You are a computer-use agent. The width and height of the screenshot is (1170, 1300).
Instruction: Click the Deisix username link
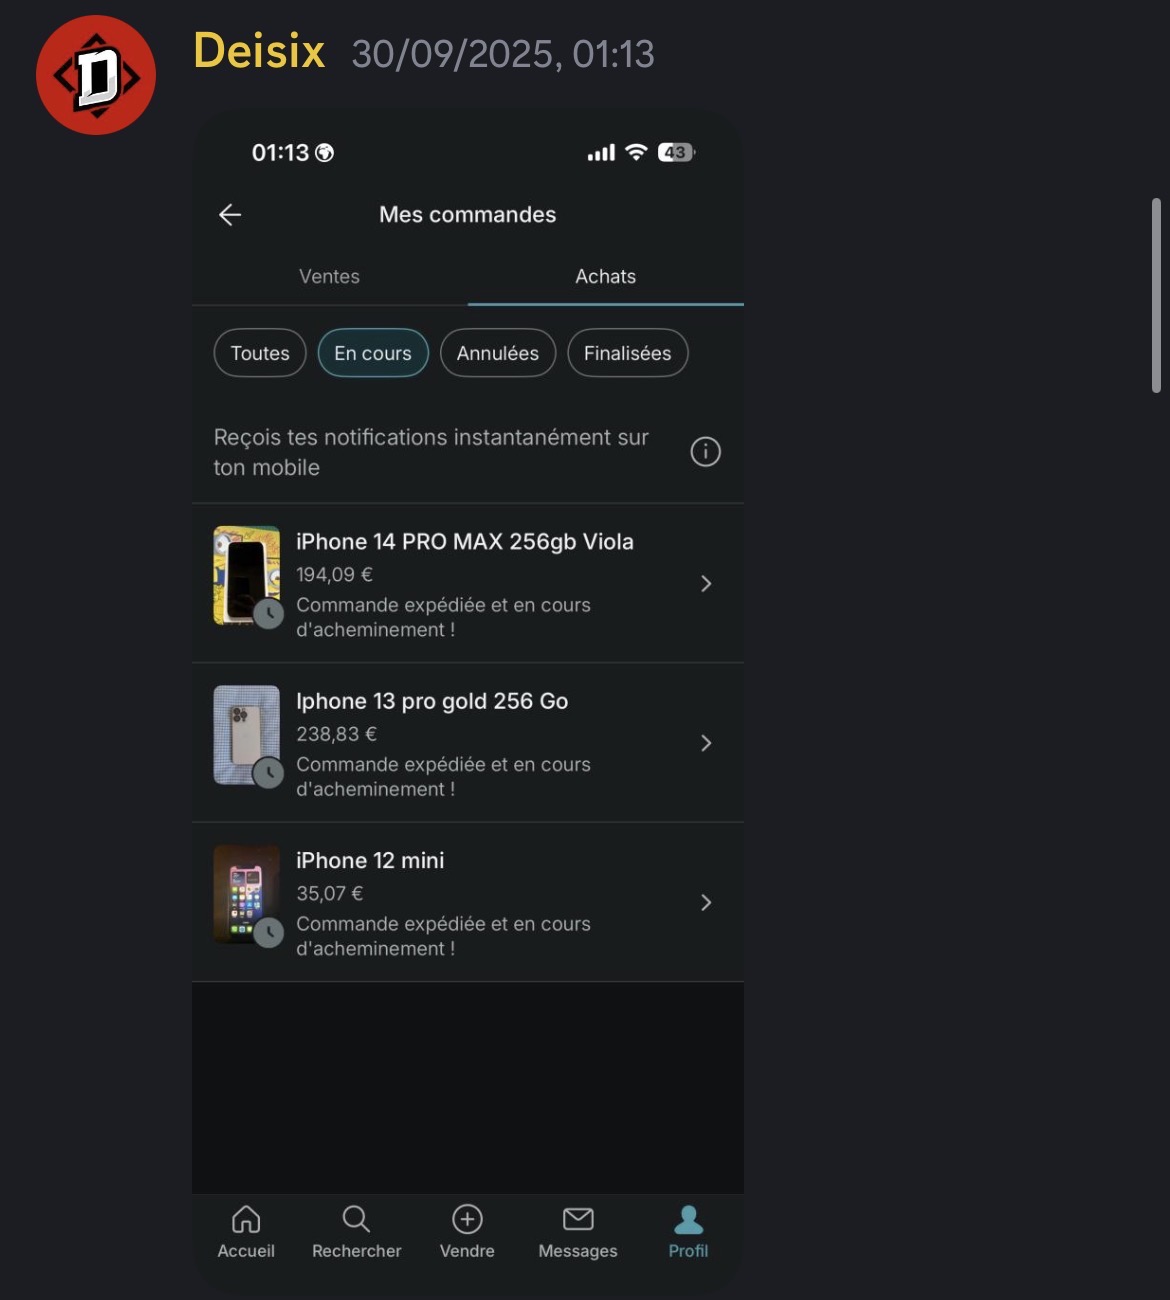tap(259, 51)
